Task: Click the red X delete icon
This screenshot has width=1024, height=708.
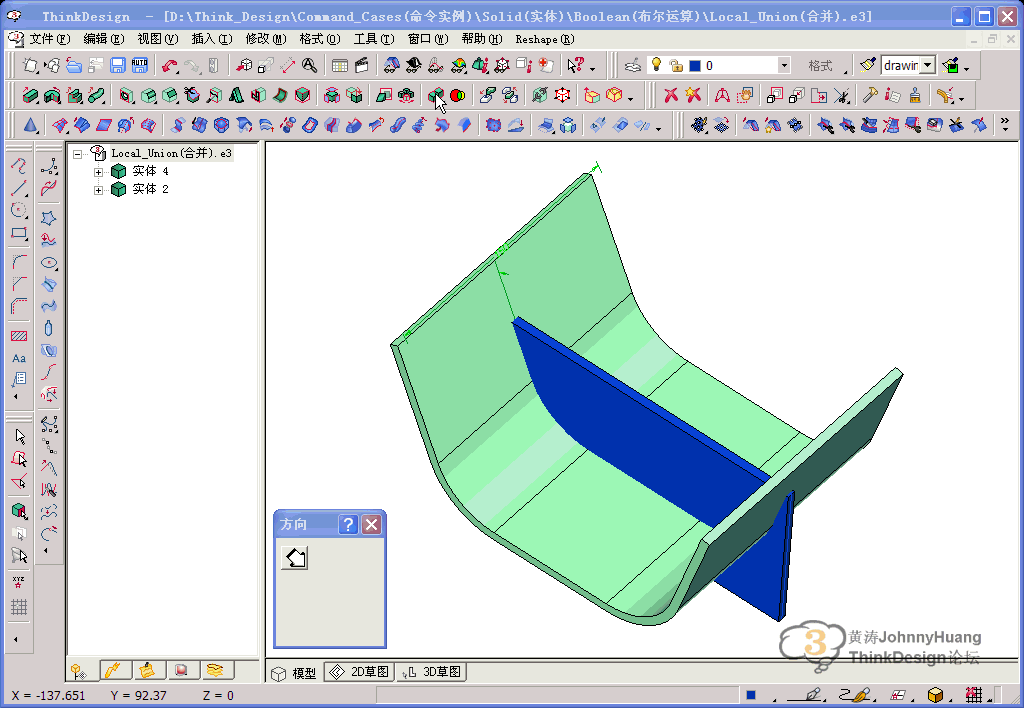Action: point(671,96)
